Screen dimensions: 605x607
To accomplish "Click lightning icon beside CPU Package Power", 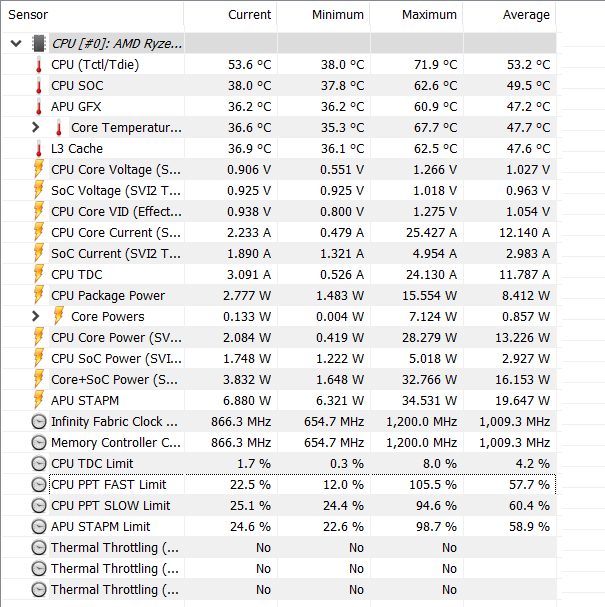I will coord(39,295).
